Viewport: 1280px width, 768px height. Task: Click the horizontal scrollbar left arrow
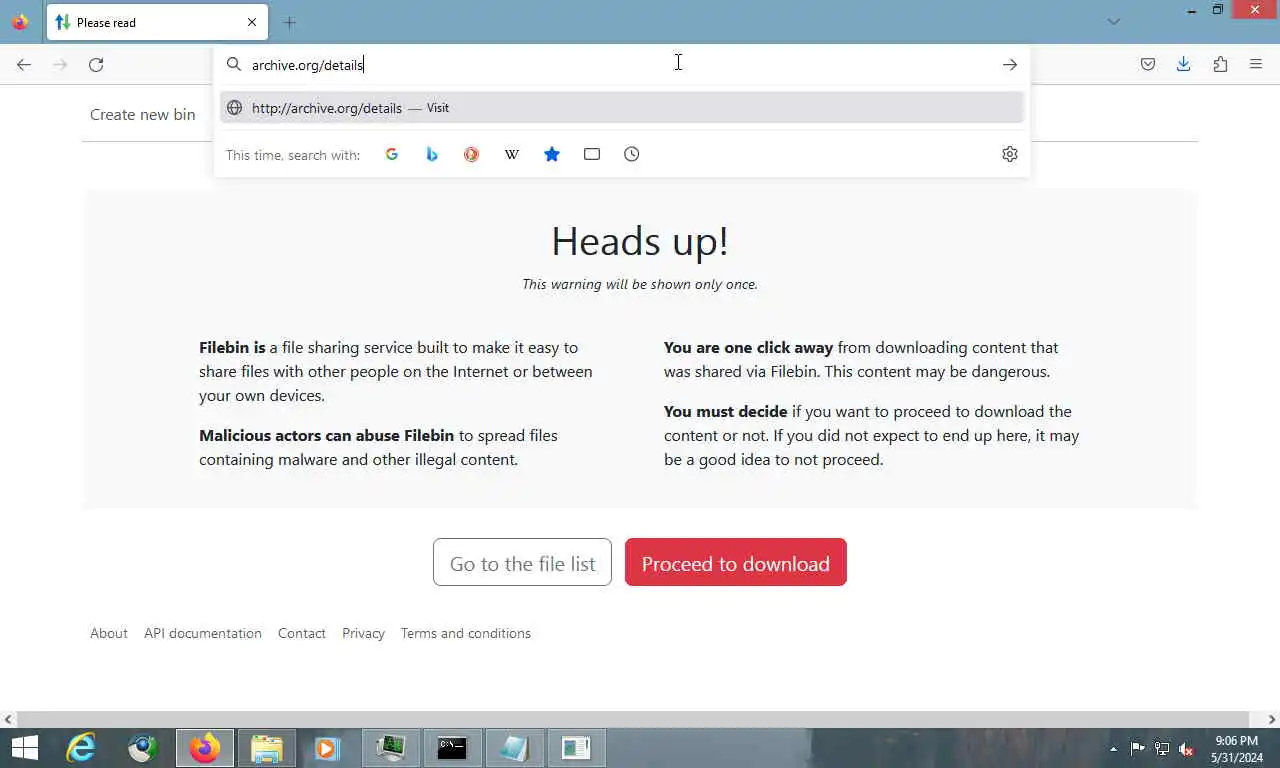(8, 719)
